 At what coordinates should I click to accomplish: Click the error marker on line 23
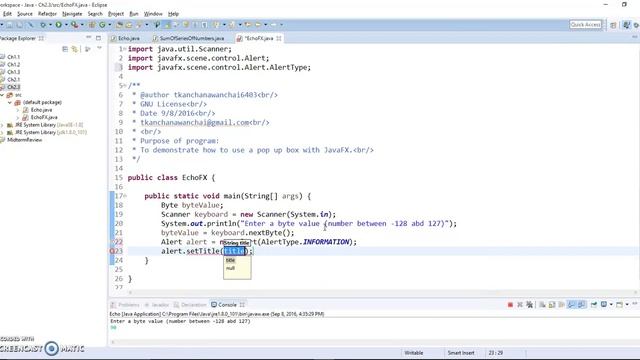tap(112, 251)
